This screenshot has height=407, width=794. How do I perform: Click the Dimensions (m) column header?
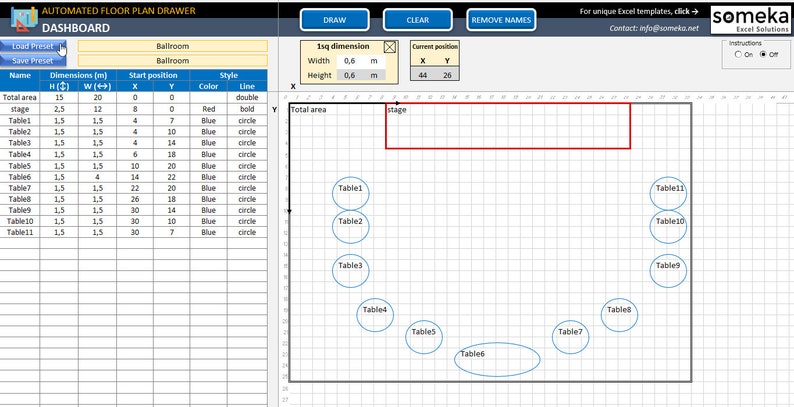(x=78, y=75)
